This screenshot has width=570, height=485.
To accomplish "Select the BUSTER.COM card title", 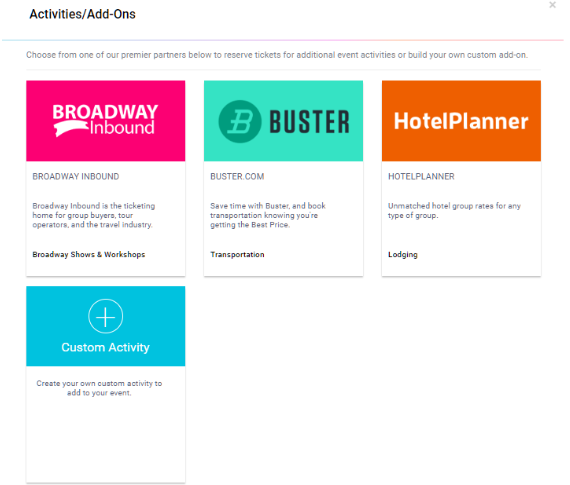I will [x=237, y=176].
